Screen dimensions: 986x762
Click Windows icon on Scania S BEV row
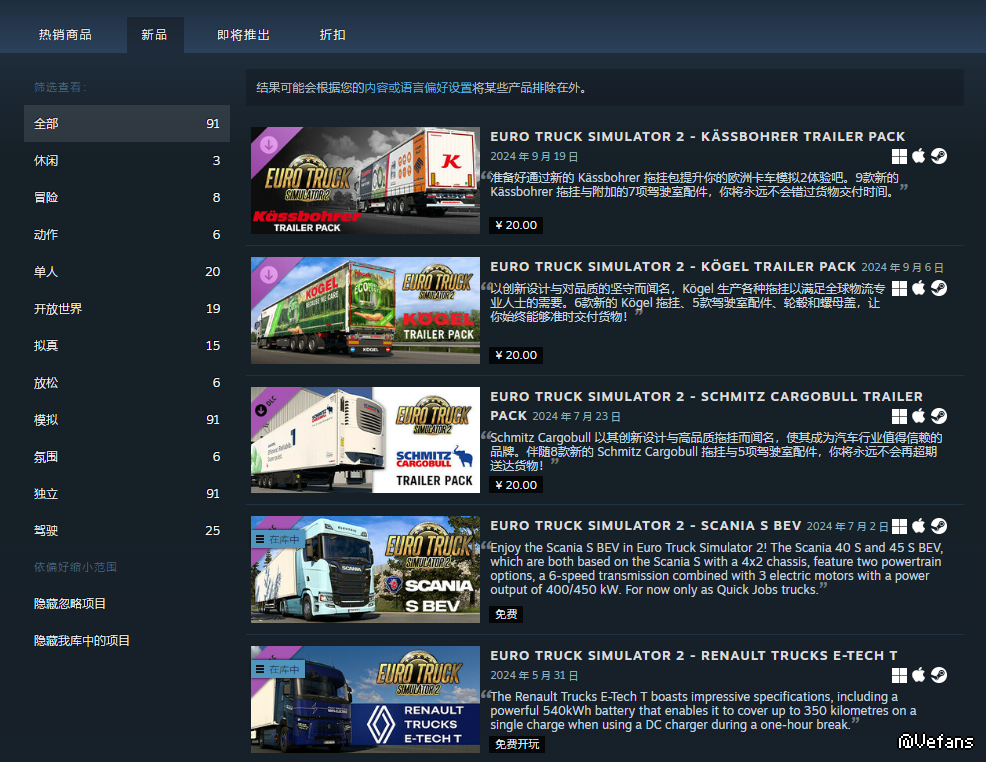point(899,526)
